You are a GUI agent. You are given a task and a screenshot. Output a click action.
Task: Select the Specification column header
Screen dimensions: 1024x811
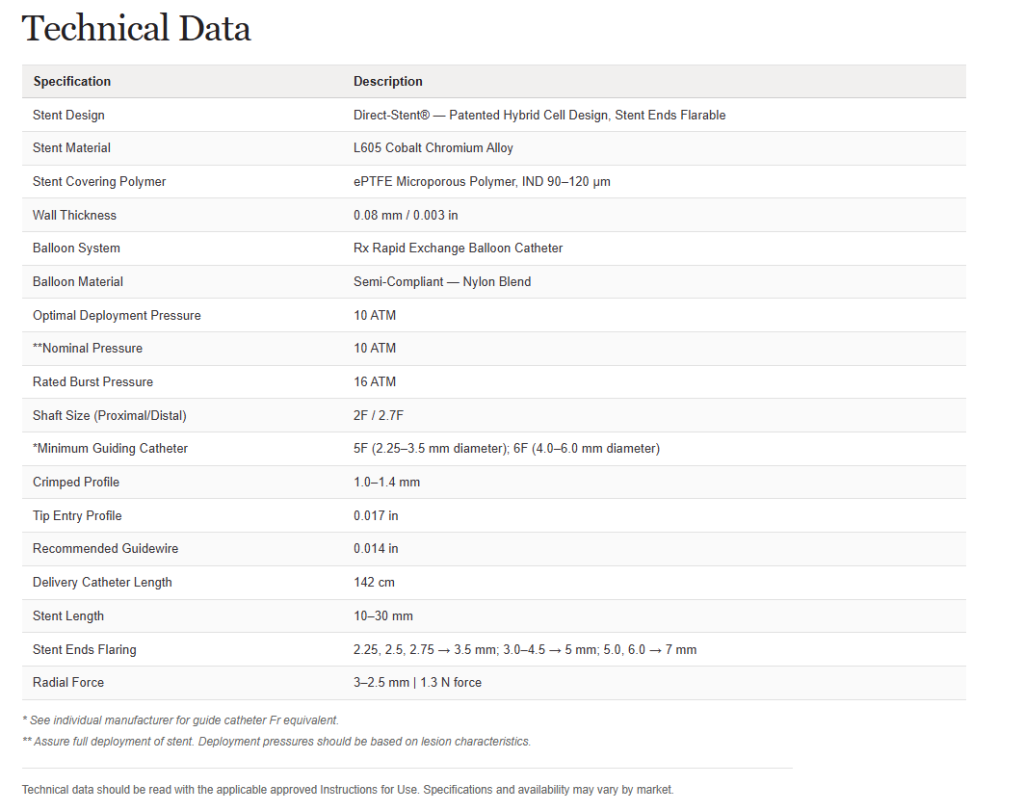click(x=72, y=82)
